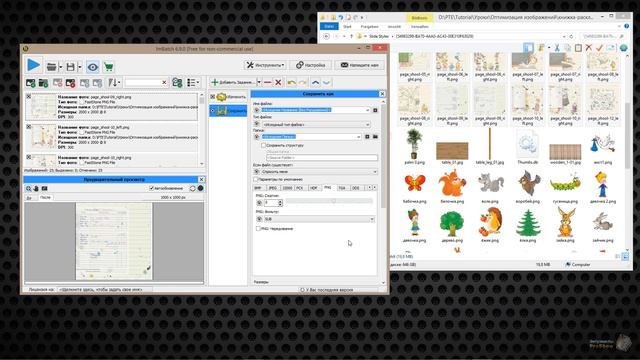Viewport: 640px width, 360px height.
Task: Open the sort order dropdown icon
Action: point(114,83)
